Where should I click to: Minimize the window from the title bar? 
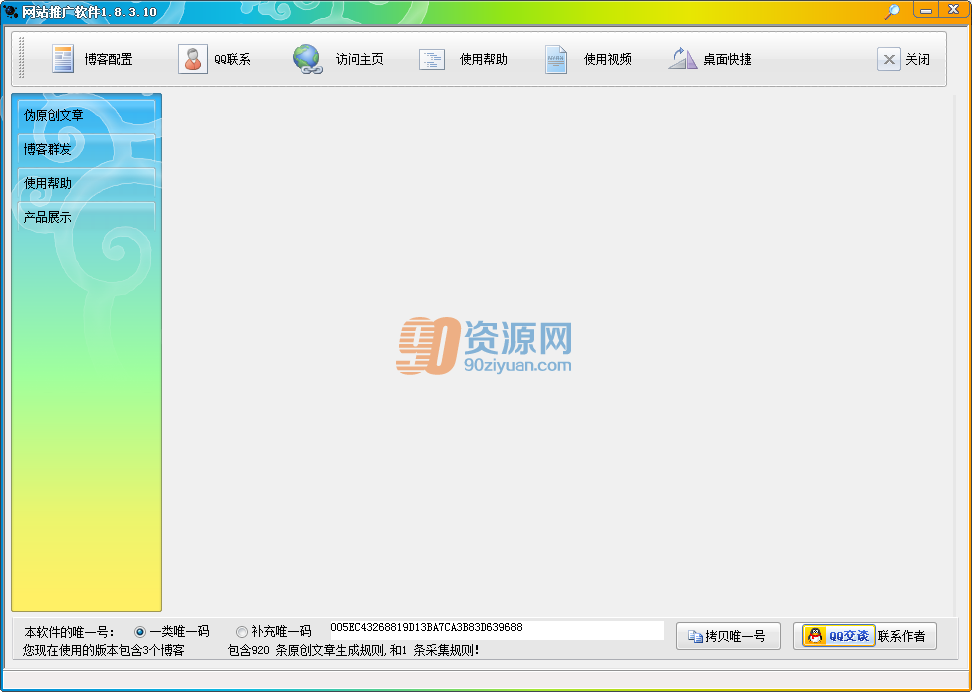[x=926, y=10]
